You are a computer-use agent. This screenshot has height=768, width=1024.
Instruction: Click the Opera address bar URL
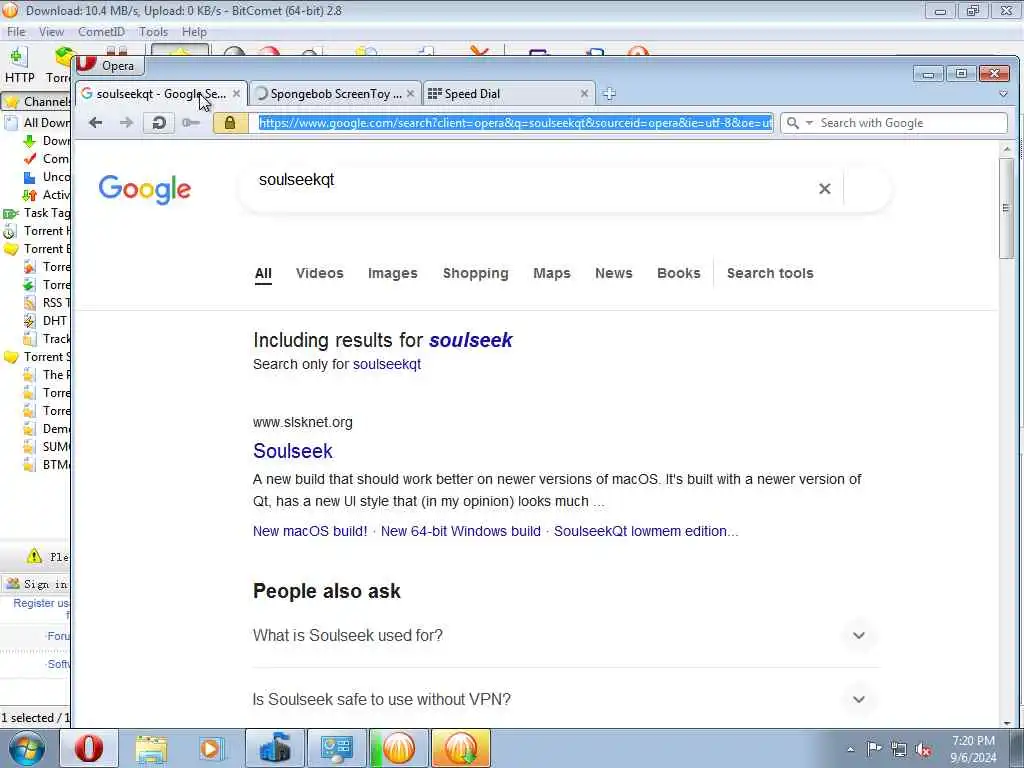(x=515, y=123)
